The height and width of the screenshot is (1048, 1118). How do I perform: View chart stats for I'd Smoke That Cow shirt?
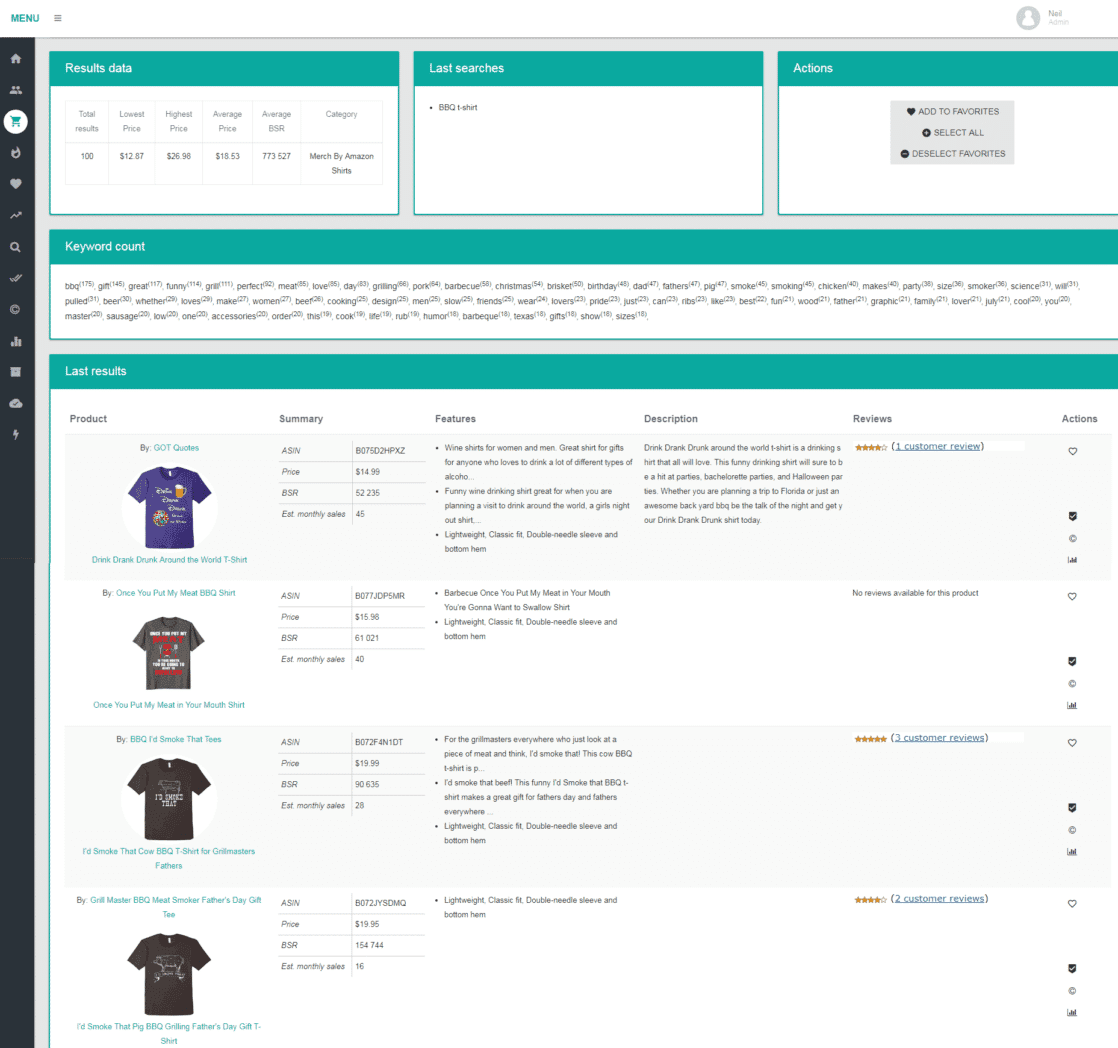(x=1072, y=852)
